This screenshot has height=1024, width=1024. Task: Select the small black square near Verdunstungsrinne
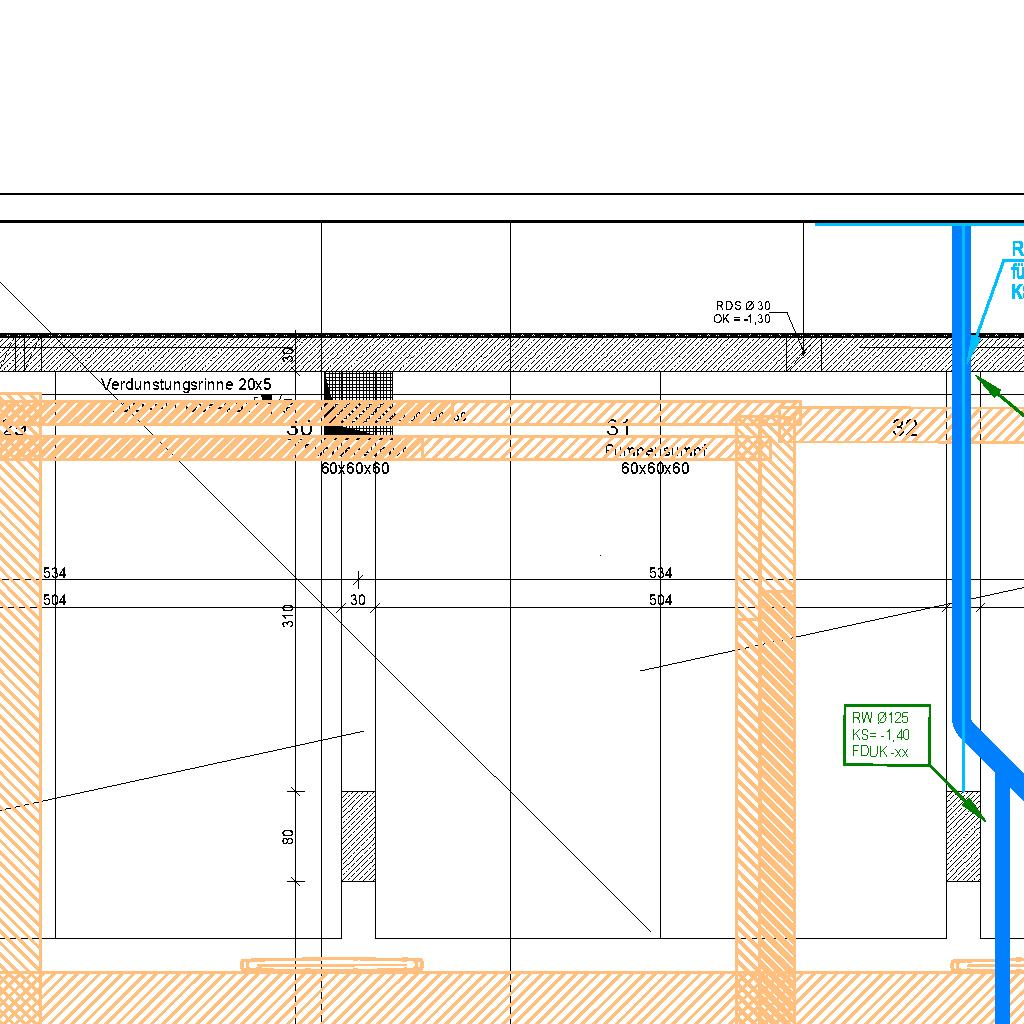point(267,397)
